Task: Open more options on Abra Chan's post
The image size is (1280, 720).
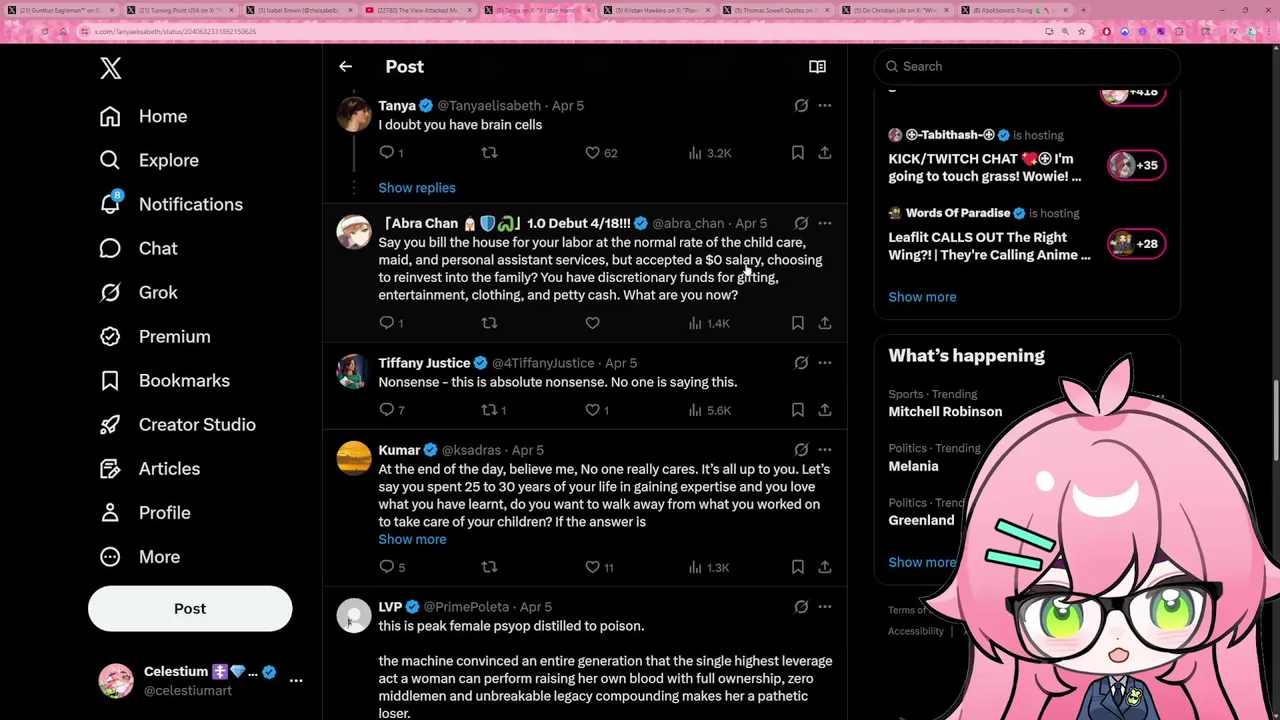Action: 825,223
